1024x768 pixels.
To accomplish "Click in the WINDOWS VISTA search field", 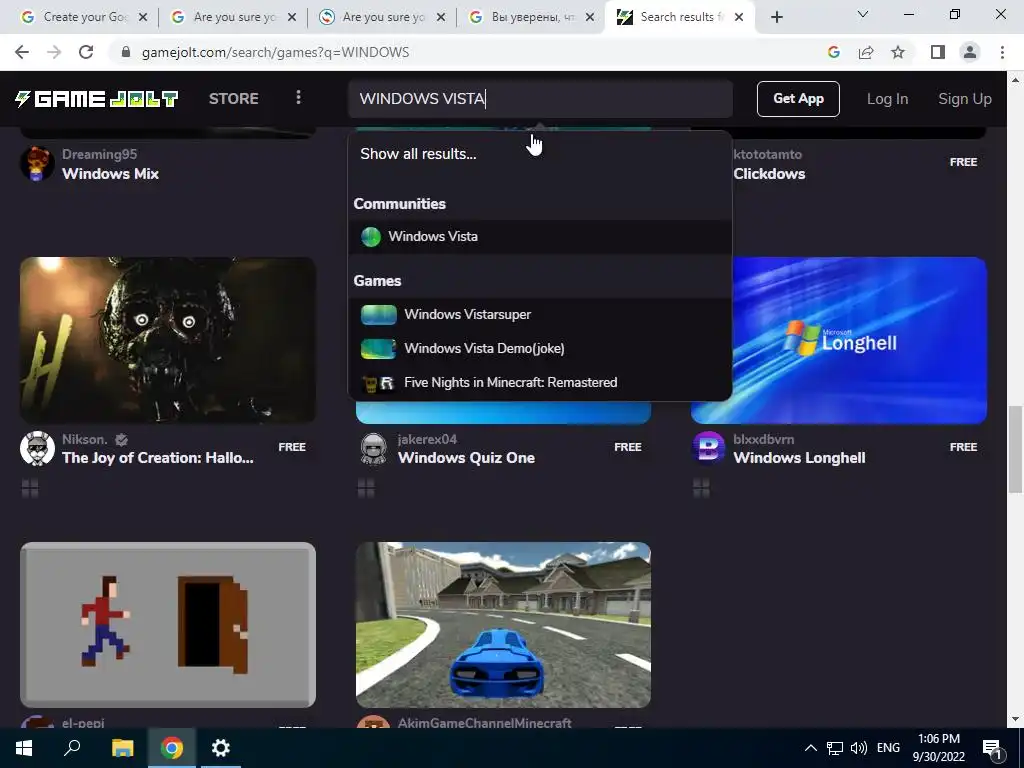I will 540,99.
